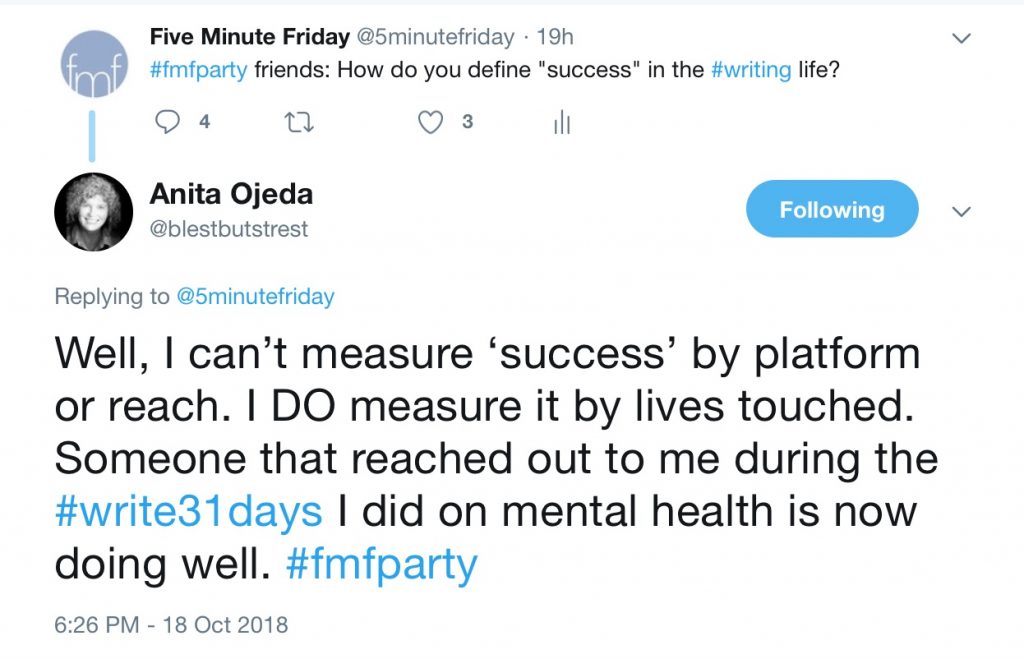Open the tweet analytics bar icon

[561, 122]
